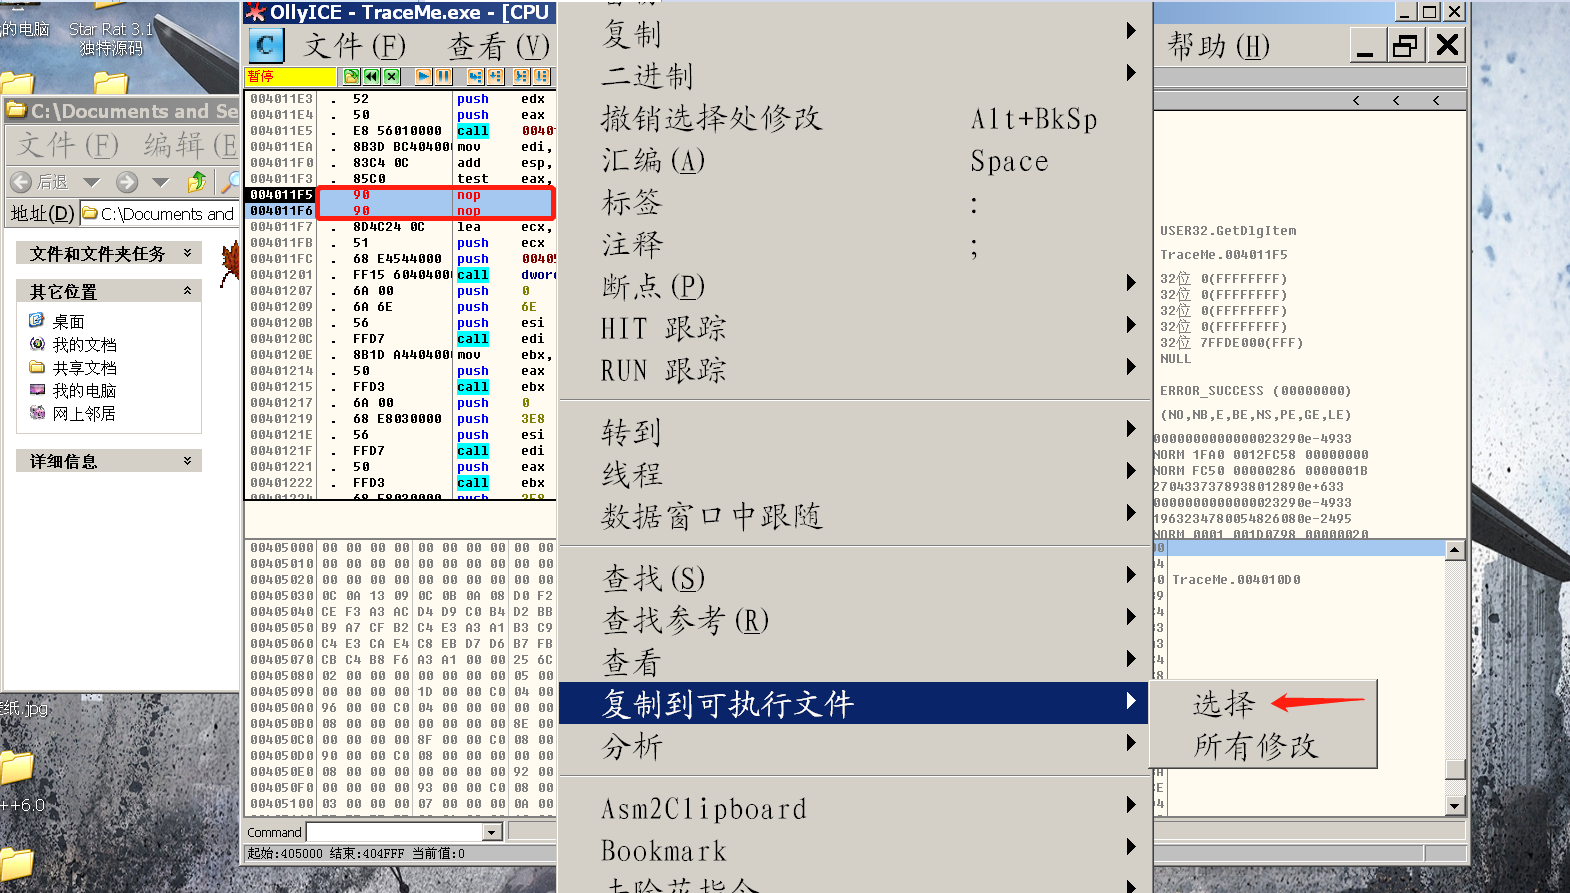Open the HIT 跟踪 menu entry
This screenshot has width=1570, height=893.
[853, 327]
